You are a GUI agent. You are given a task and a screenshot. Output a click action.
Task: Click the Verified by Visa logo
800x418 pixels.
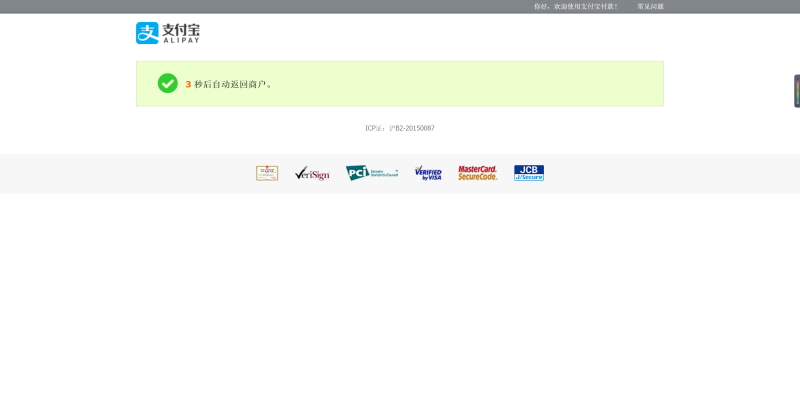click(428, 173)
